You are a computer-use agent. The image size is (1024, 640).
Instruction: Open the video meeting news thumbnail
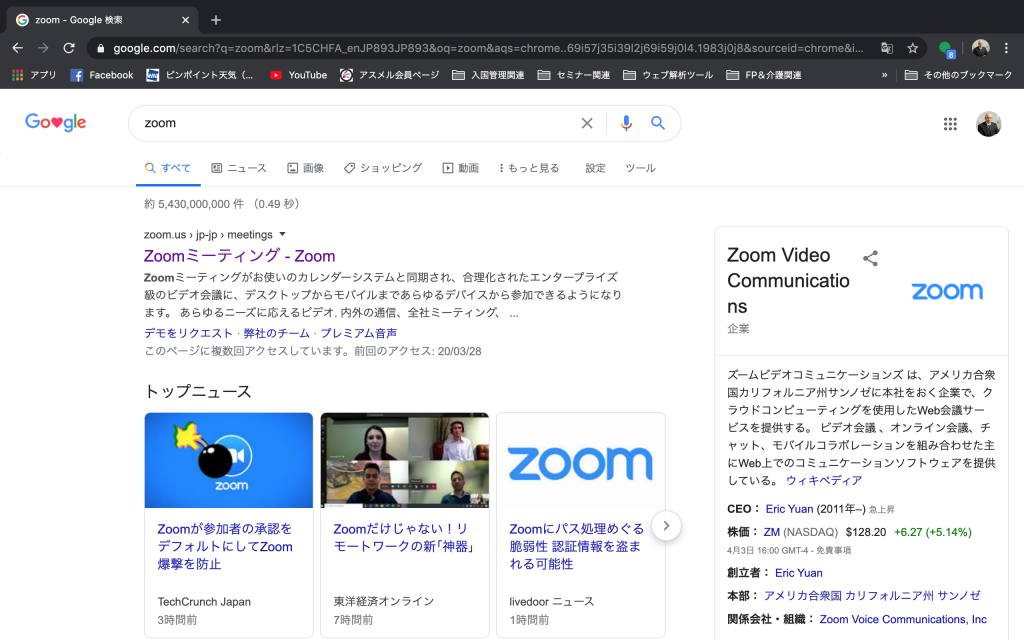(405, 460)
